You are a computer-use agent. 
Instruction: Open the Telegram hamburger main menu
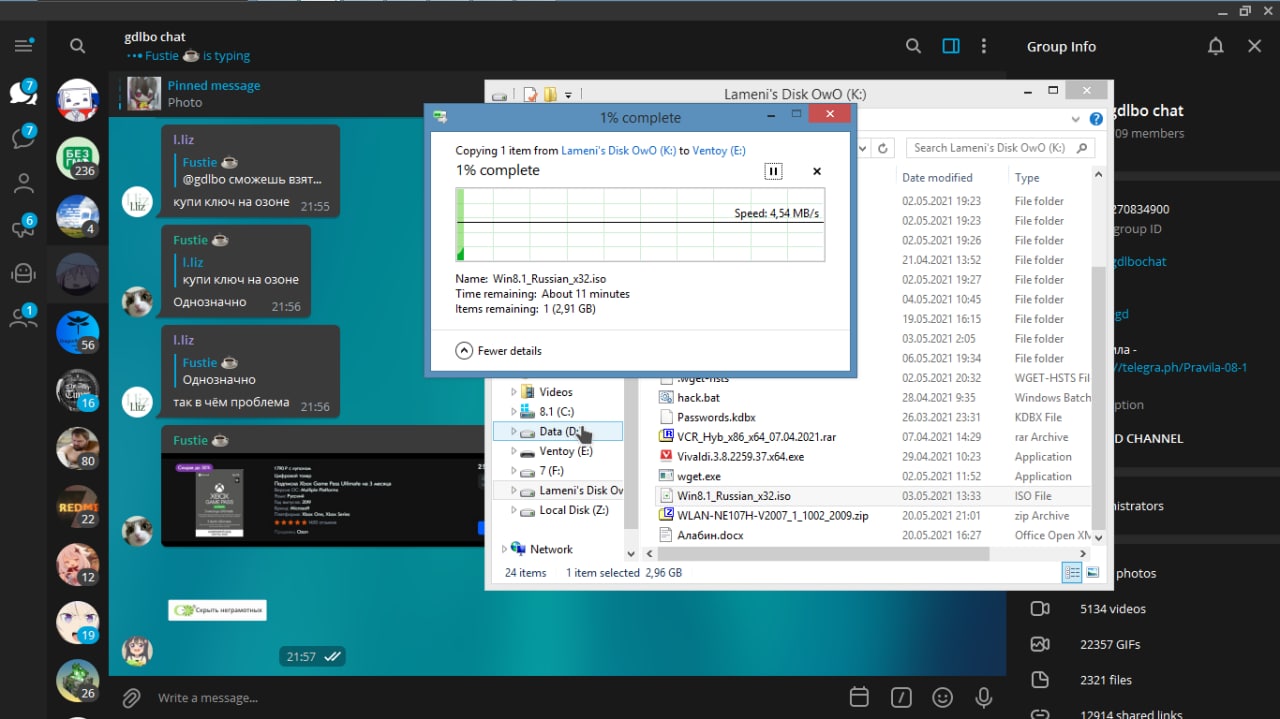point(23,46)
